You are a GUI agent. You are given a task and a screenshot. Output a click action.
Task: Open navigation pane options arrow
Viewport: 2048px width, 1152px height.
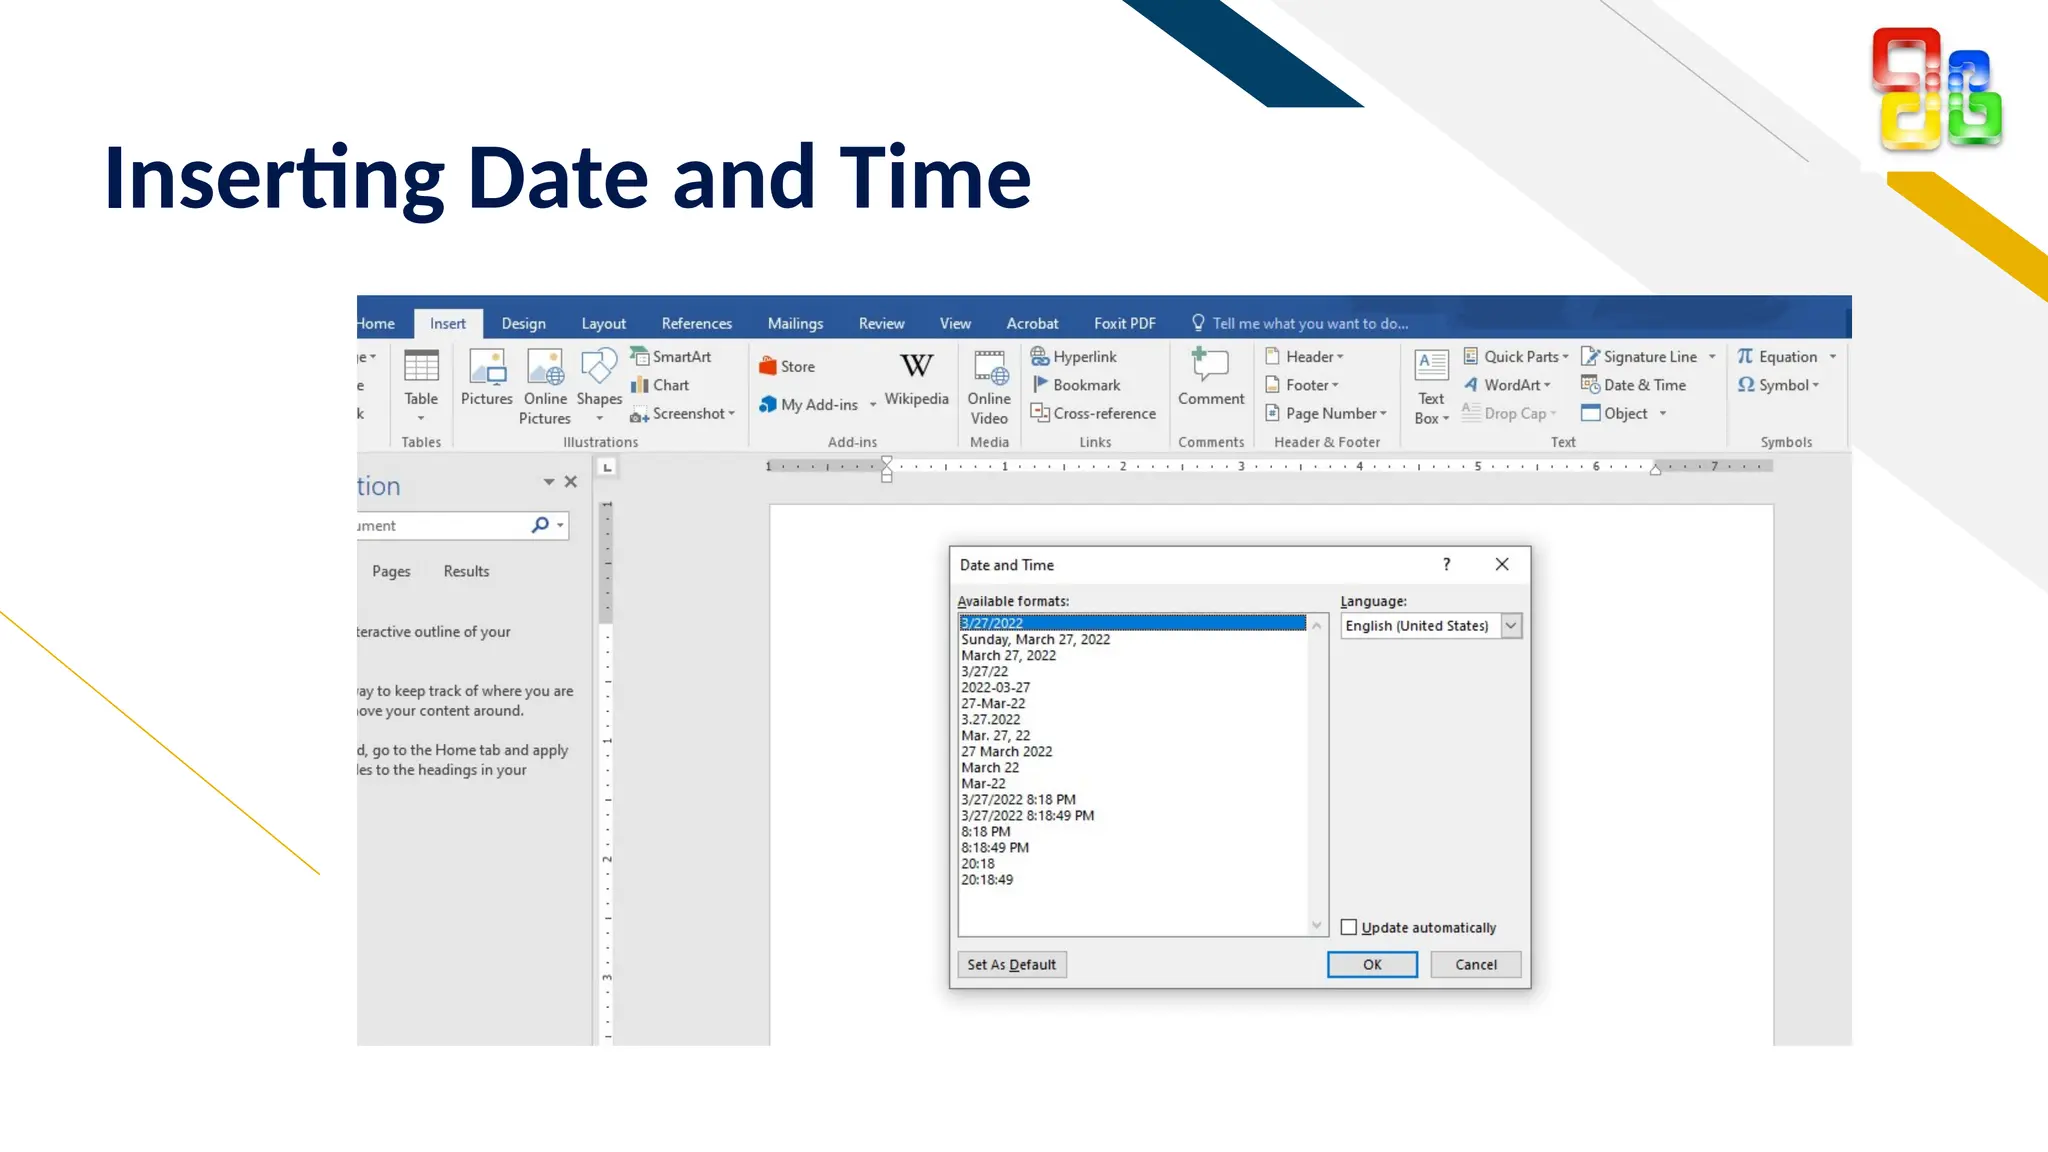tap(549, 482)
